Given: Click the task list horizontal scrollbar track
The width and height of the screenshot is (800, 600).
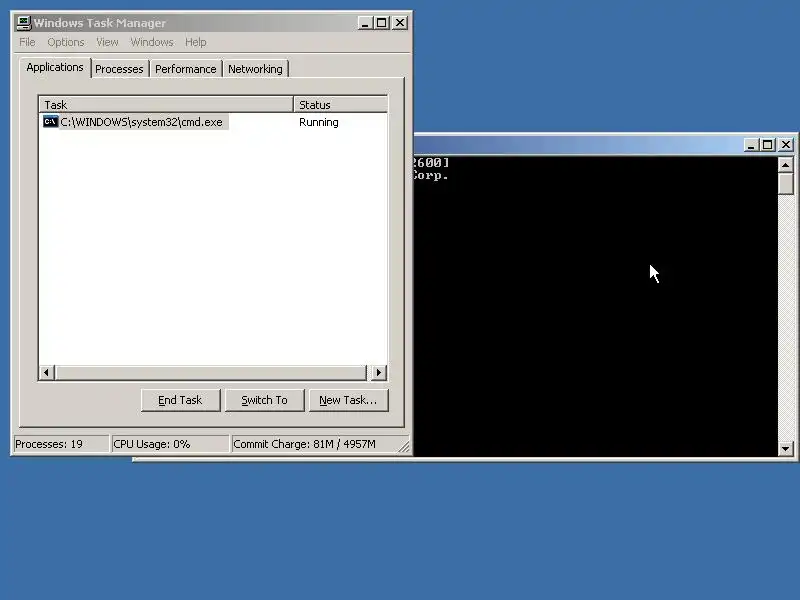Looking at the screenshot, I should tap(211, 372).
